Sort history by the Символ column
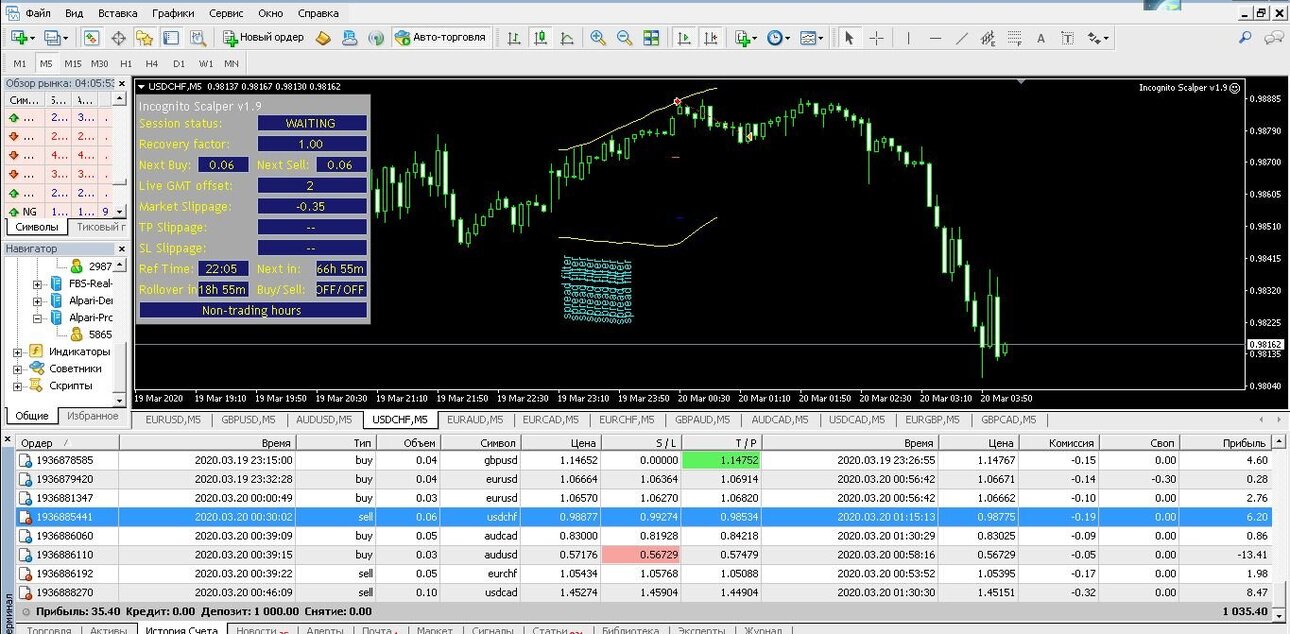Screen dimensions: 1290x634 click(x=481, y=442)
